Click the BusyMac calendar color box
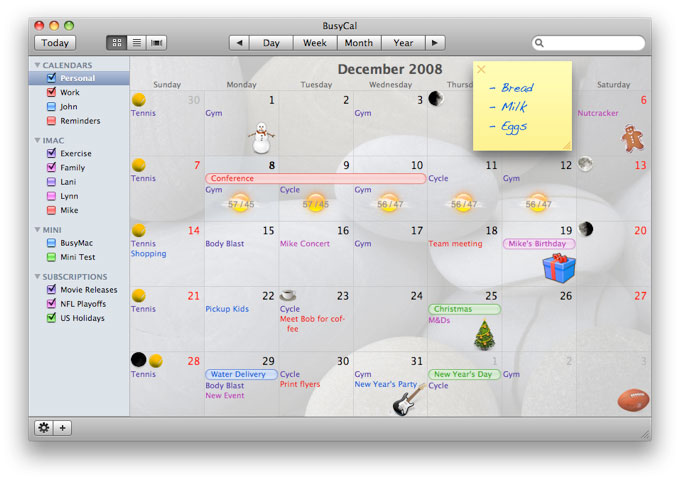Image resolution: width=680 pixels, height=480 pixels. pos(51,242)
